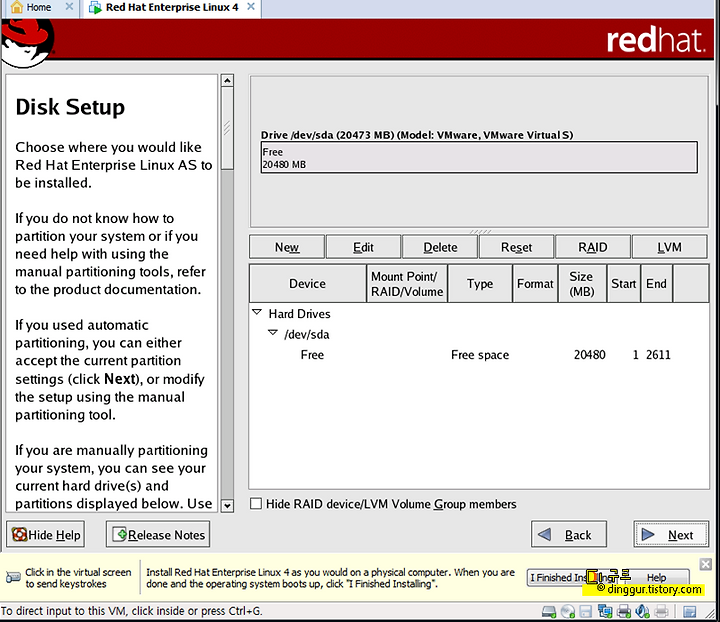
Task: Collapse the Hard Drives tree node
Action: point(257,312)
